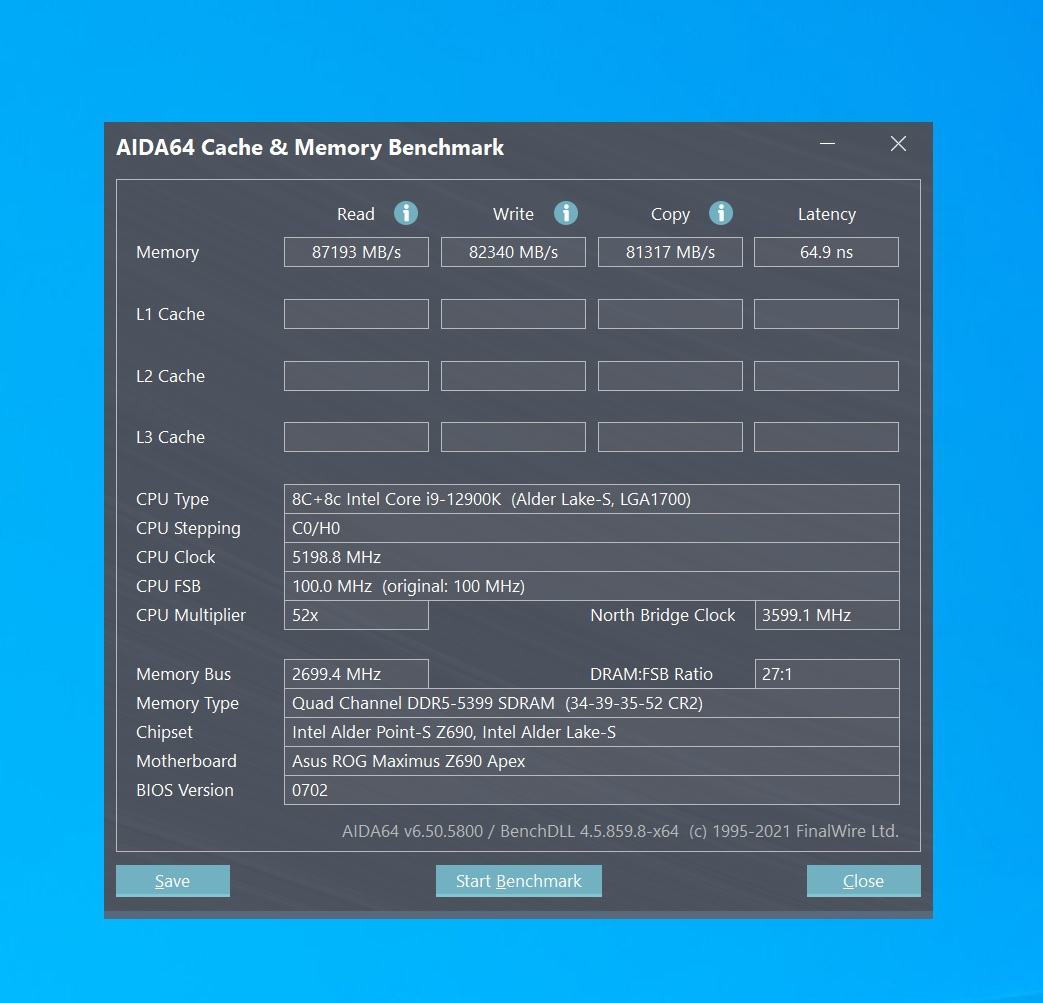1043x1003 pixels.
Task: Select the Memory Read value 87193 MB/s
Action: 357,252
